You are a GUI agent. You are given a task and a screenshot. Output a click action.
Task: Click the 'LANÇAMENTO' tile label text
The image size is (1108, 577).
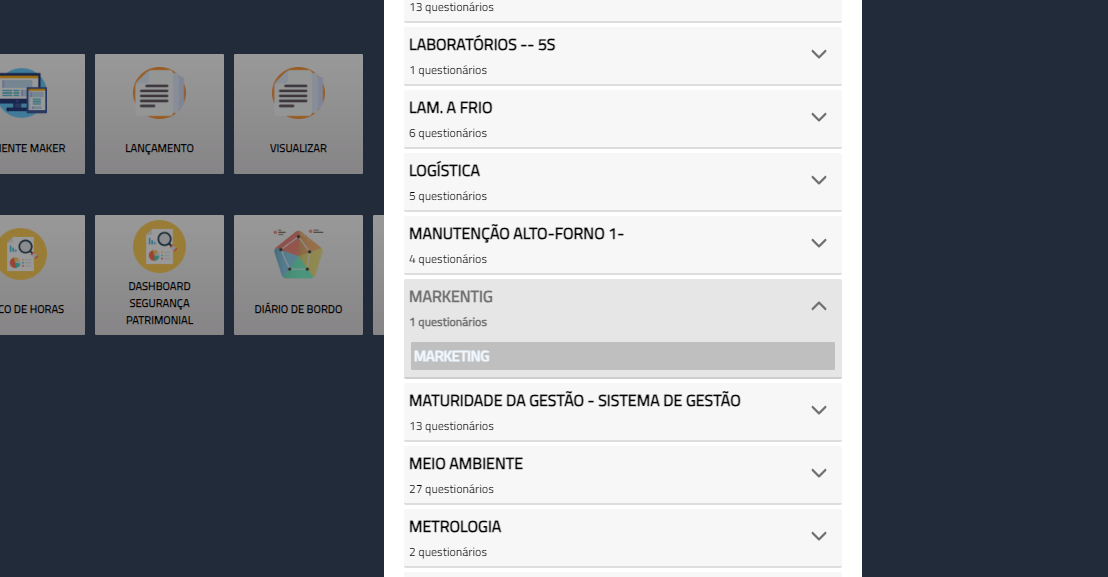click(159, 148)
